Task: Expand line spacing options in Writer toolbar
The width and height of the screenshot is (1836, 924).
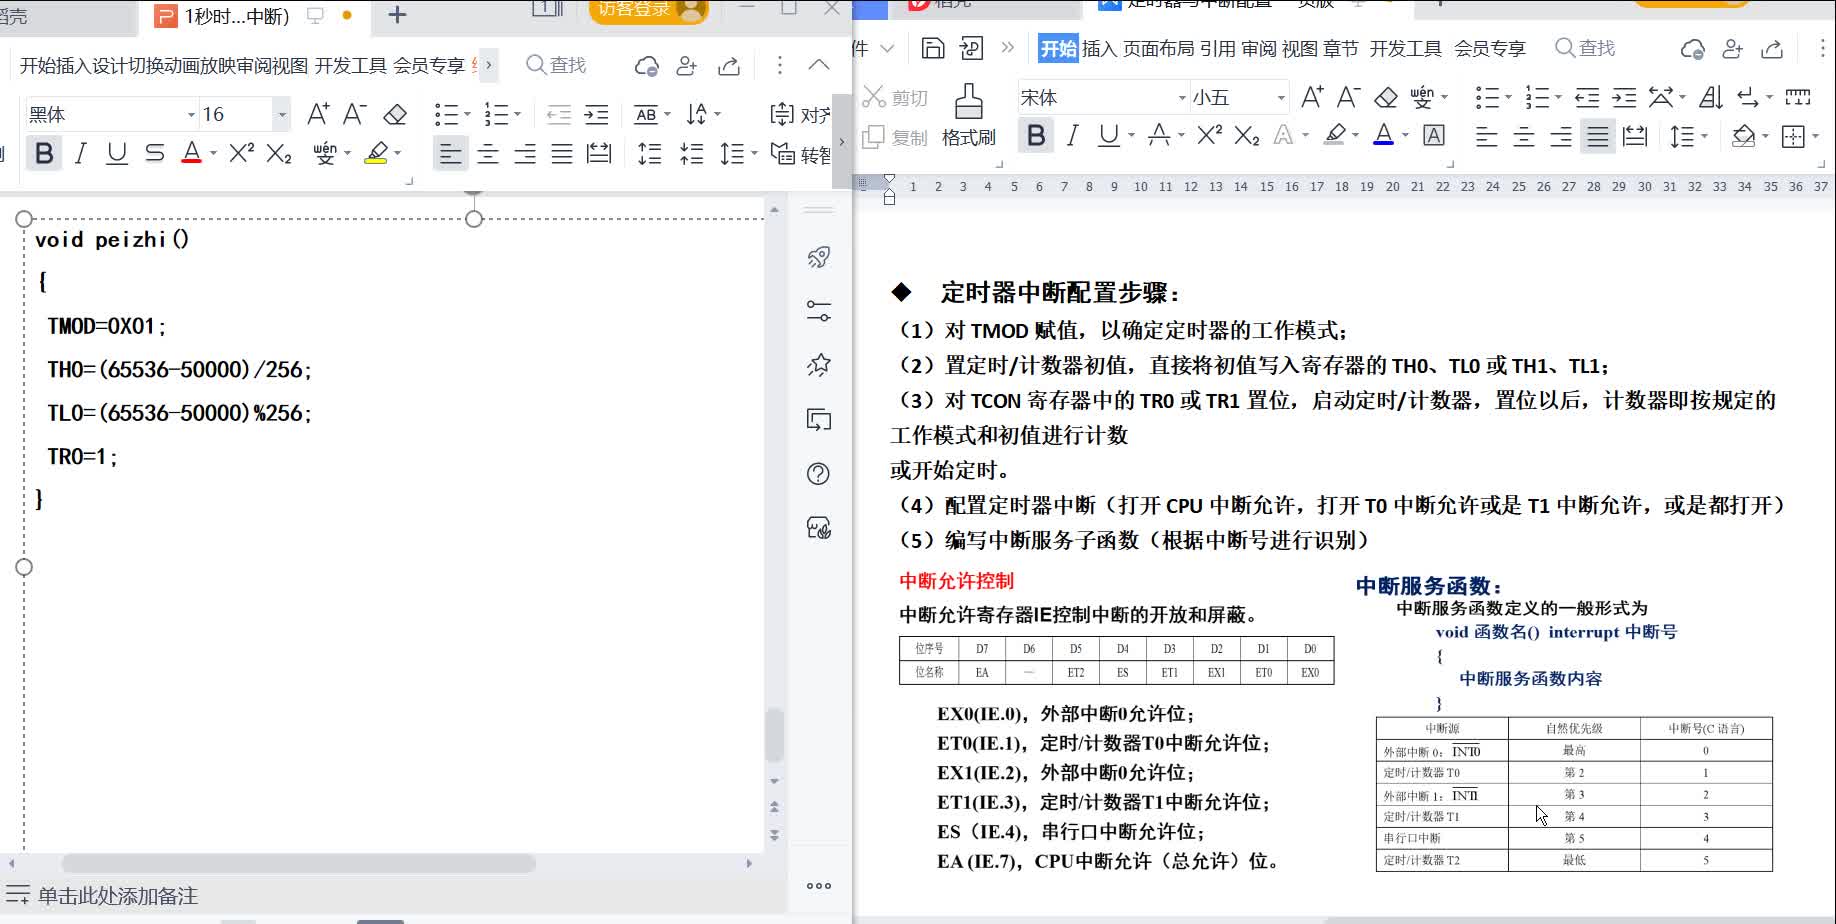Action: pyautogui.click(x=1704, y=136)
